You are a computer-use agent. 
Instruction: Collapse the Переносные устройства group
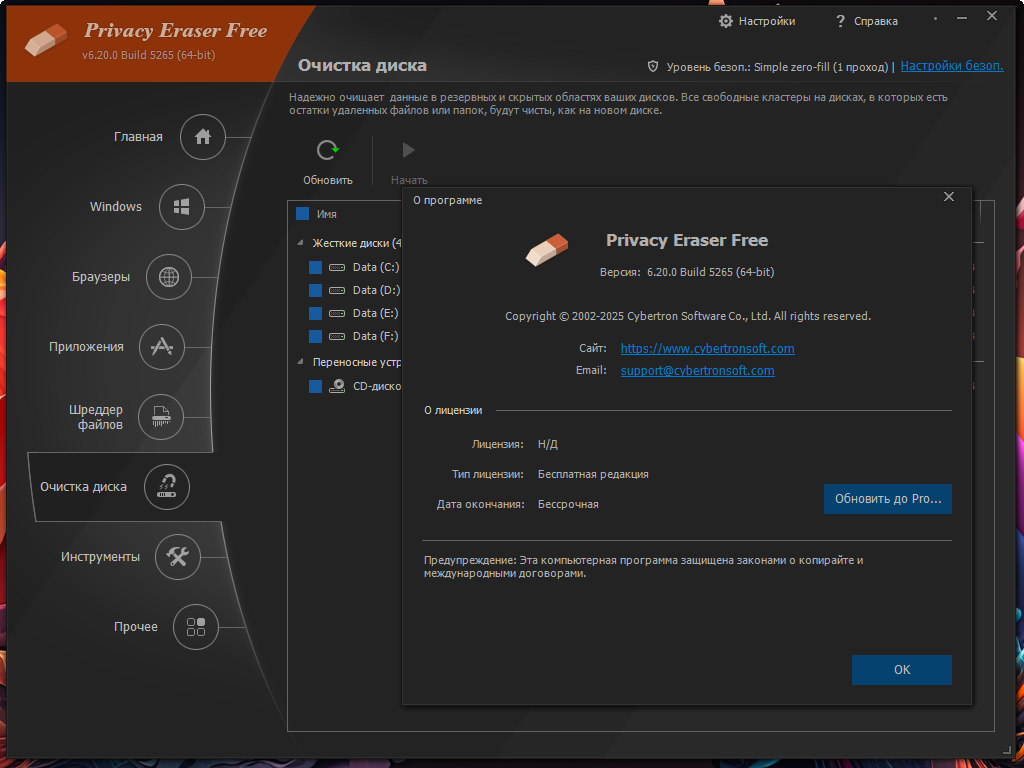click(300, 362)
